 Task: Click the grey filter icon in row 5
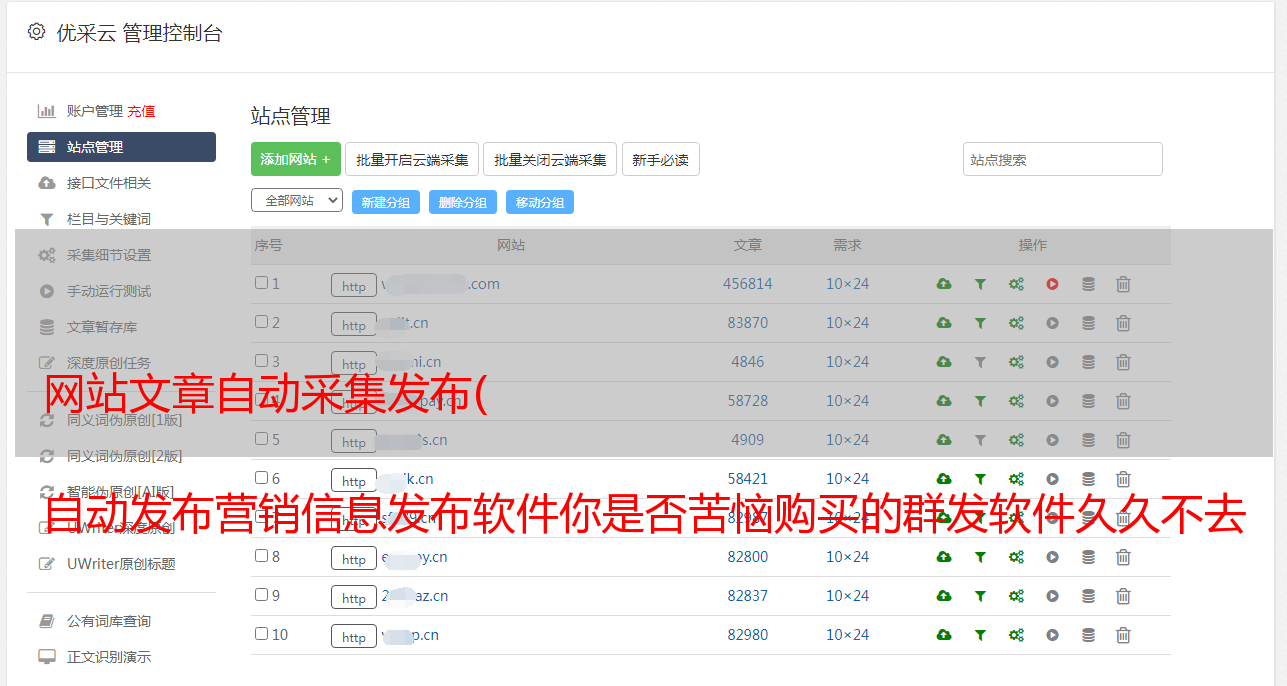[x=980, y=440]
